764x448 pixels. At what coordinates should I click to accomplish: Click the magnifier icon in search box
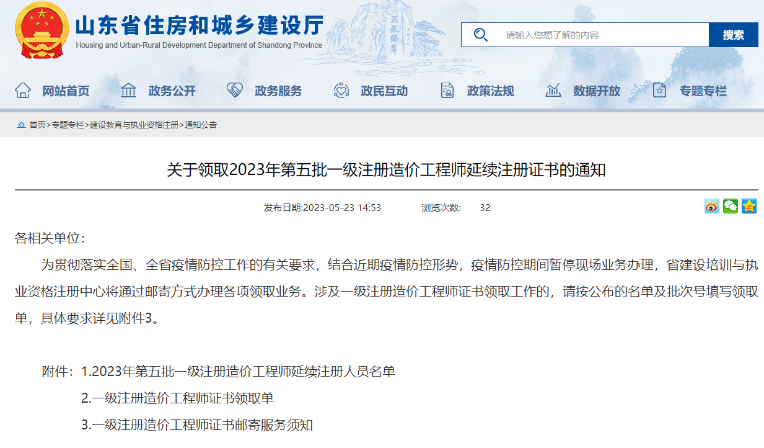click(x=481, y=35)
